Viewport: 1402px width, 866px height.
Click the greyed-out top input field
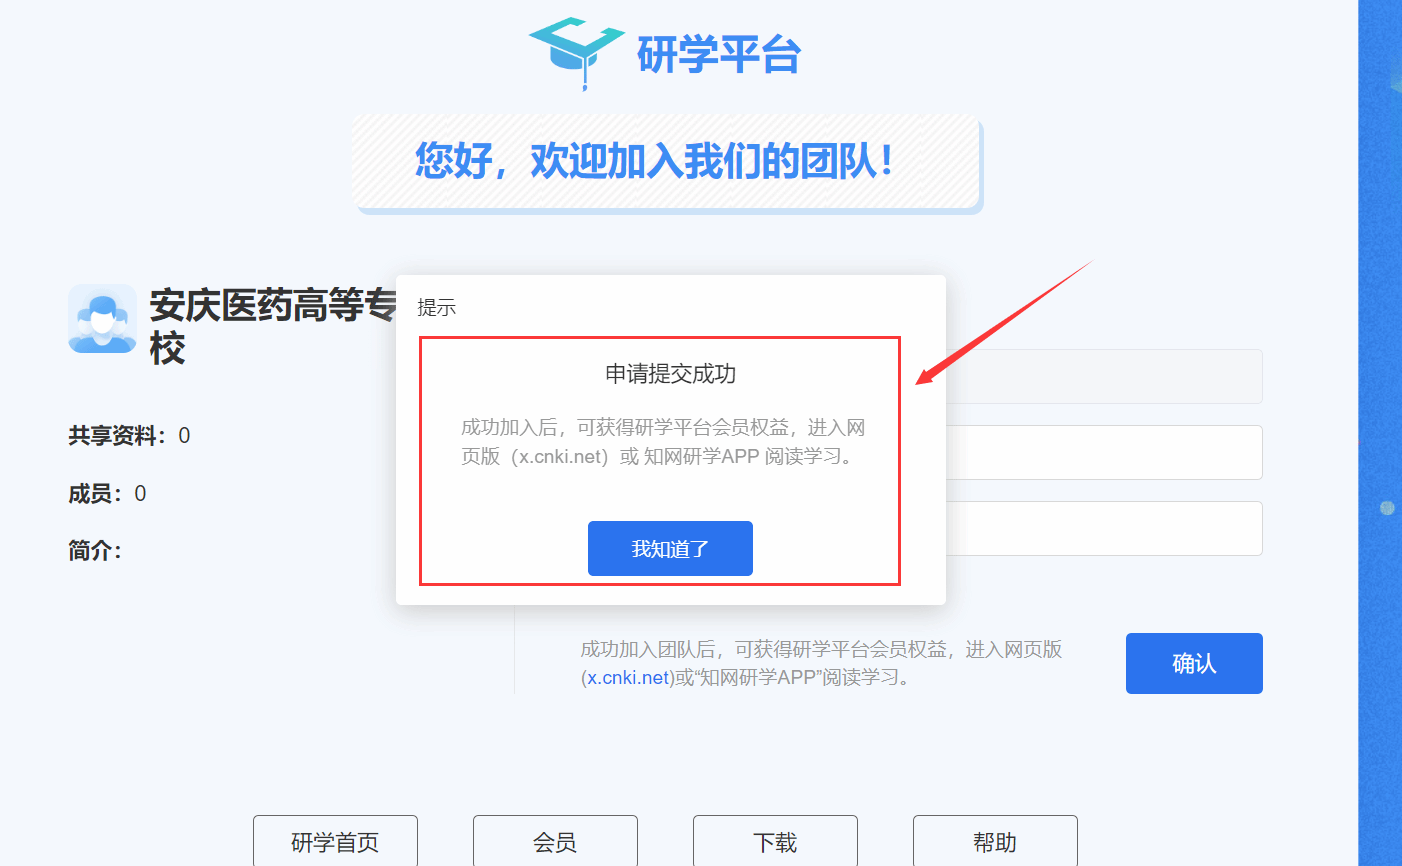tap(1104, 376)
